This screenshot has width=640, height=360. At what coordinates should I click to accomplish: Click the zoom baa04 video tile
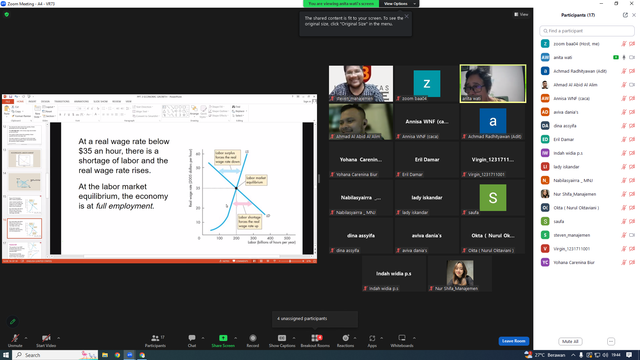[427, 84]
